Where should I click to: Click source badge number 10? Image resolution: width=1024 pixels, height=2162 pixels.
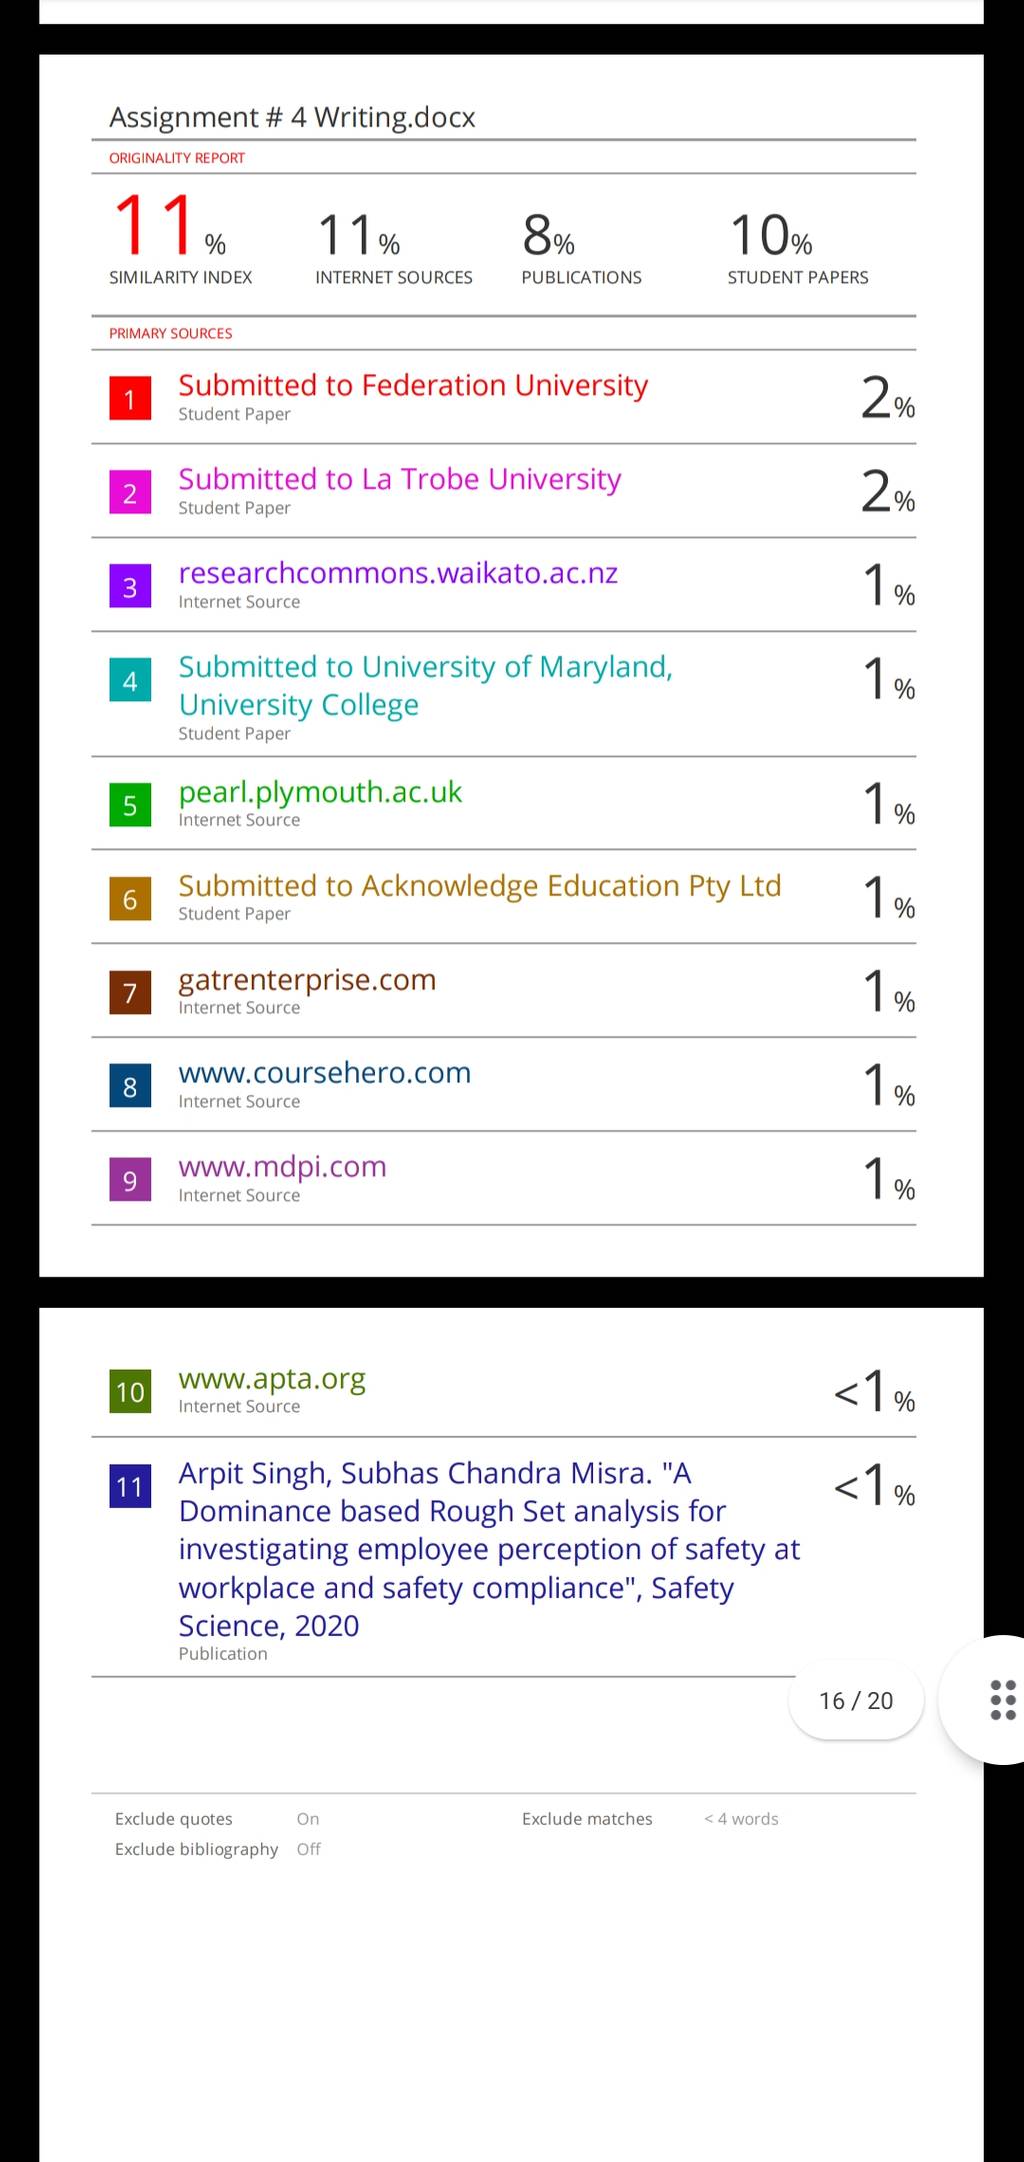130,1391
